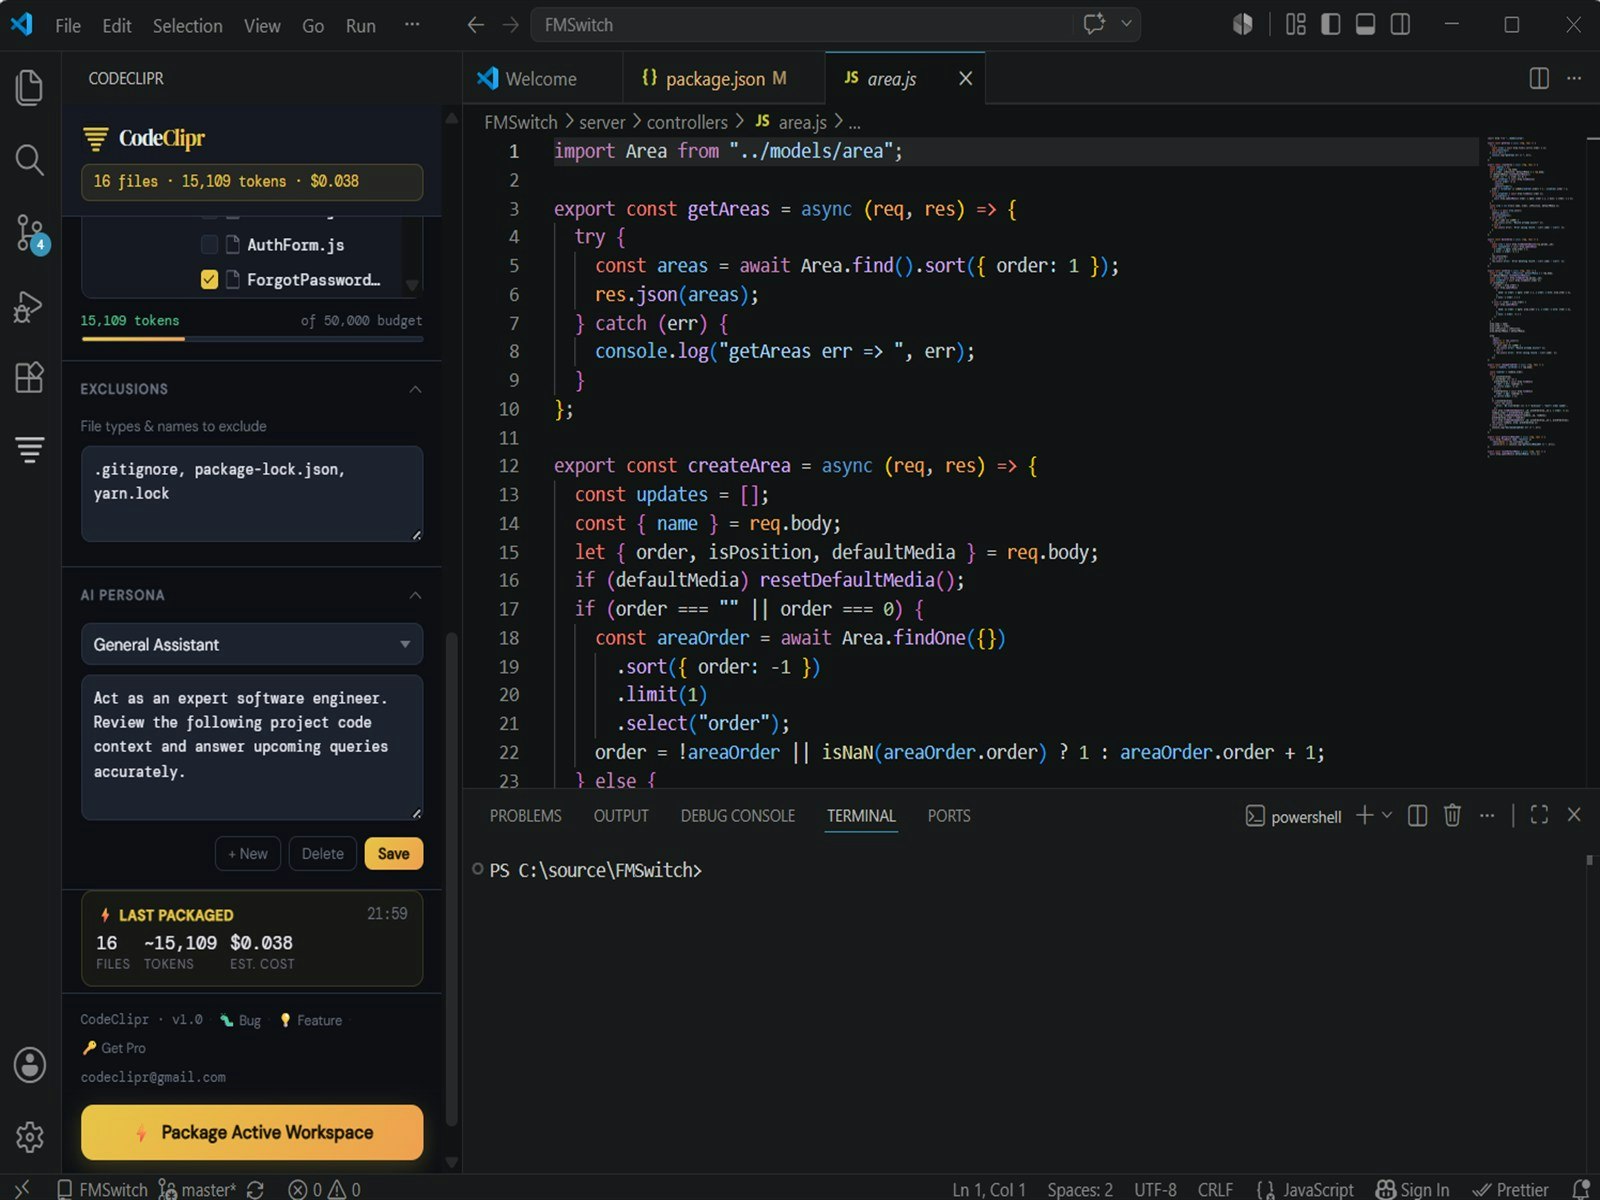Open remote window indicator in status bar
Screen dimensions: 1600x1200
coord(22,1189)
